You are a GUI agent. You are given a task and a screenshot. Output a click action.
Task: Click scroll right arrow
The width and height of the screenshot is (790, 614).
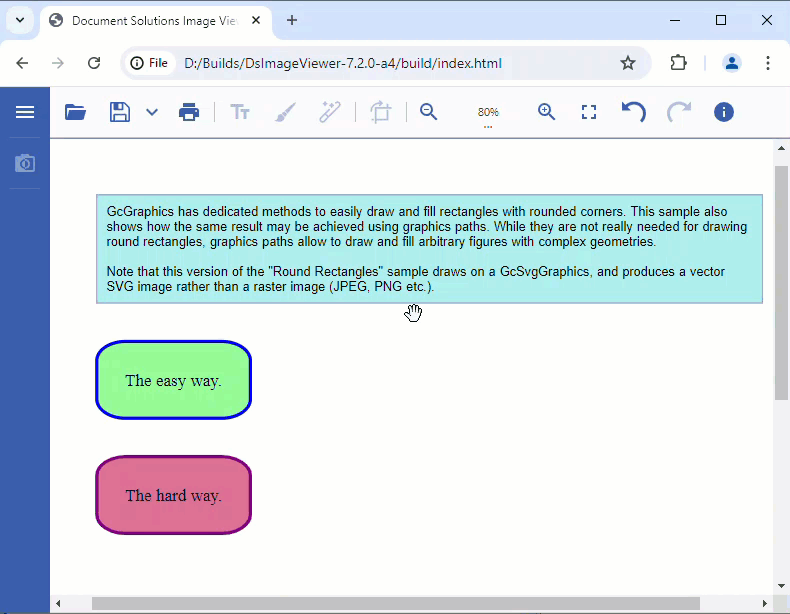coord(764,603)
